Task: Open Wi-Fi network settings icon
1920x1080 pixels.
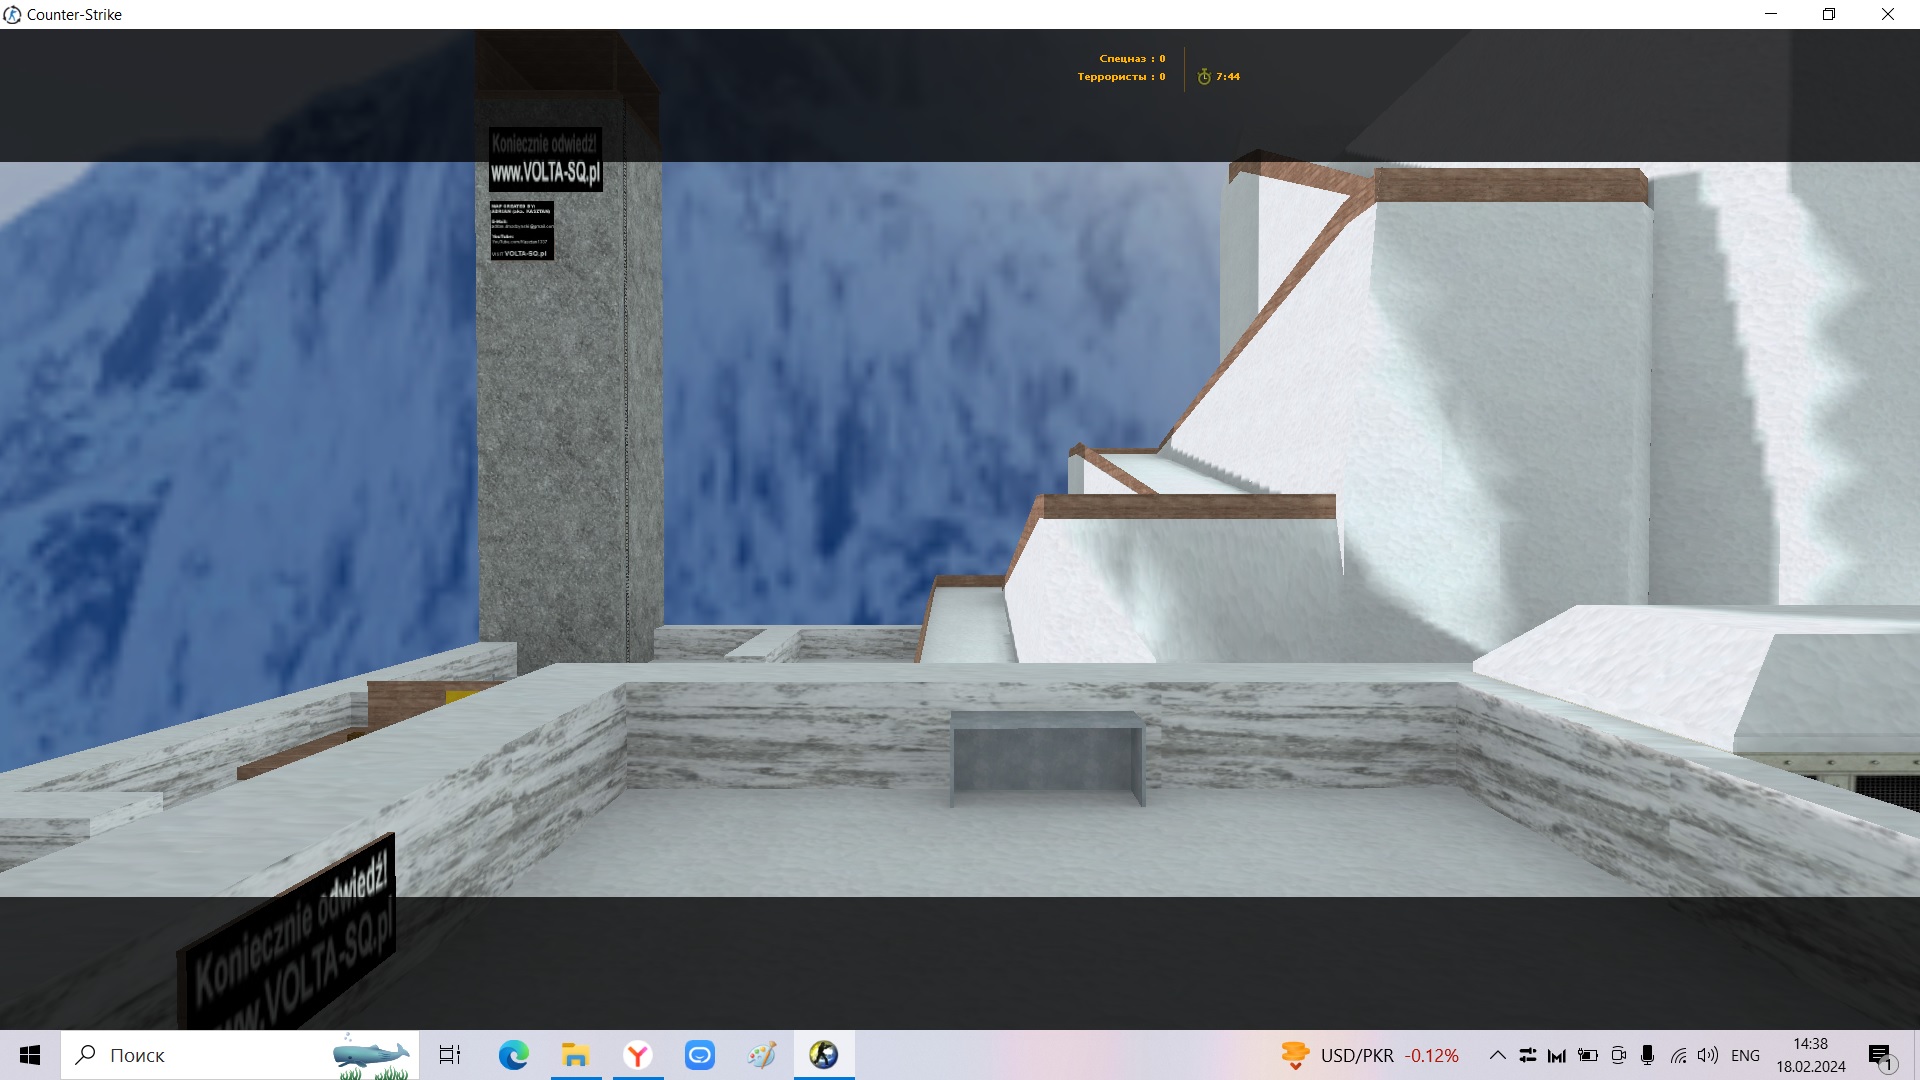Action: [x=1678, y=1055]
